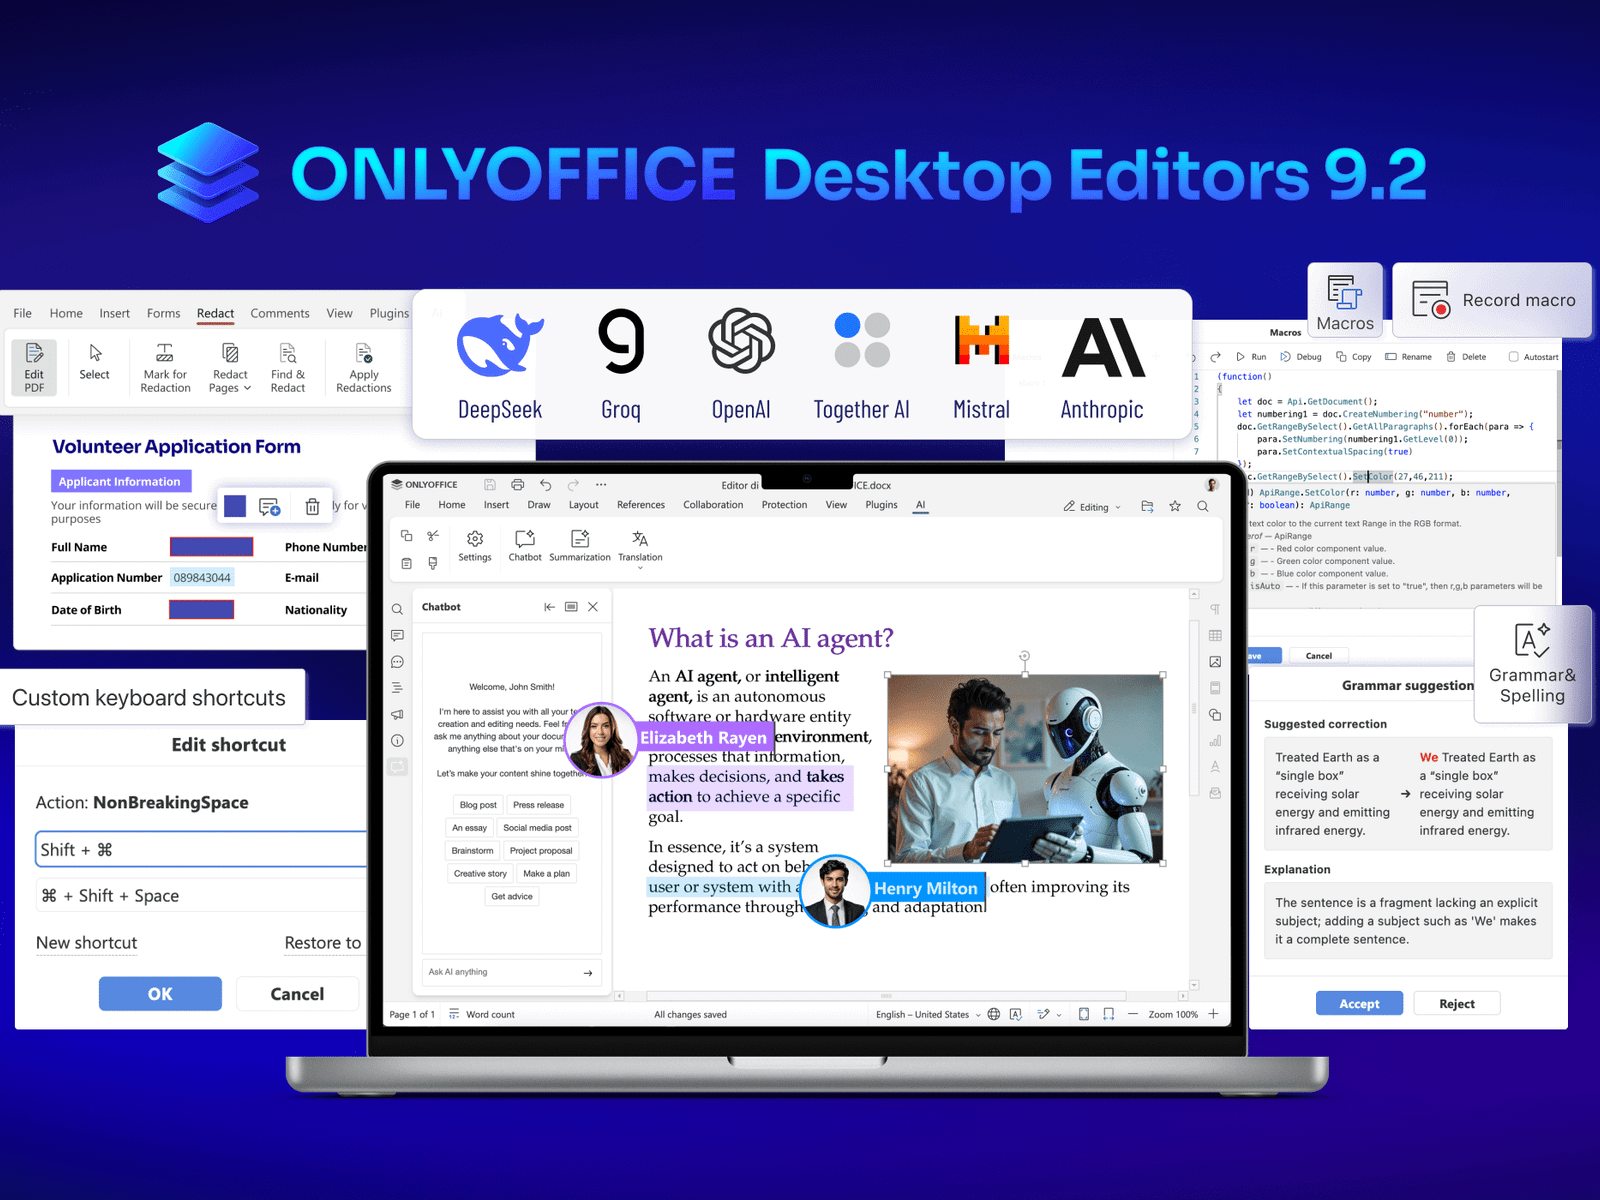Viewport: 1600px width, 1200px height.
Task: Click add comment icon in redaction popup
Action: point(270,507)
